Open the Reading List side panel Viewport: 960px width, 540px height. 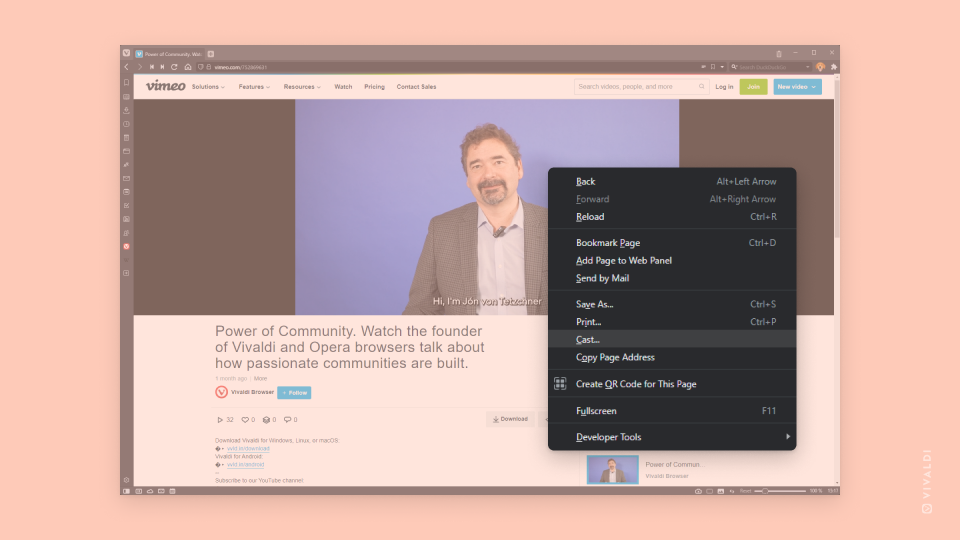coord(126,97)
